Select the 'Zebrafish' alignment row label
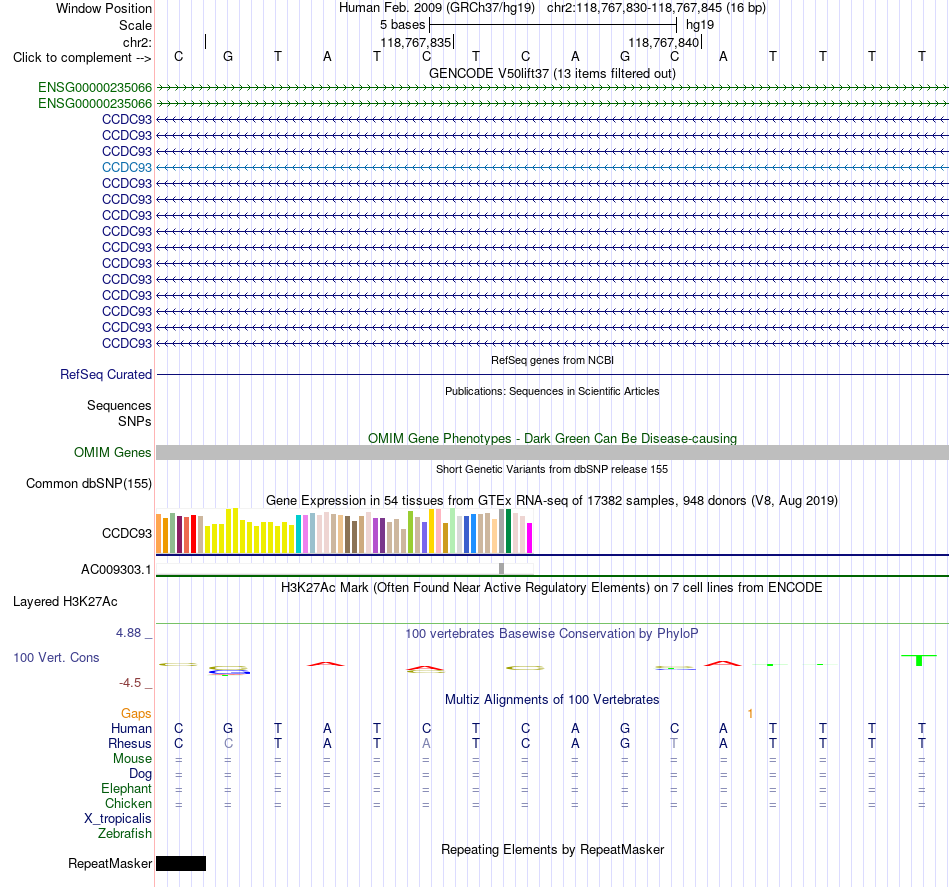The height and width of the screenshot is (887, 950). pos(125,834)
